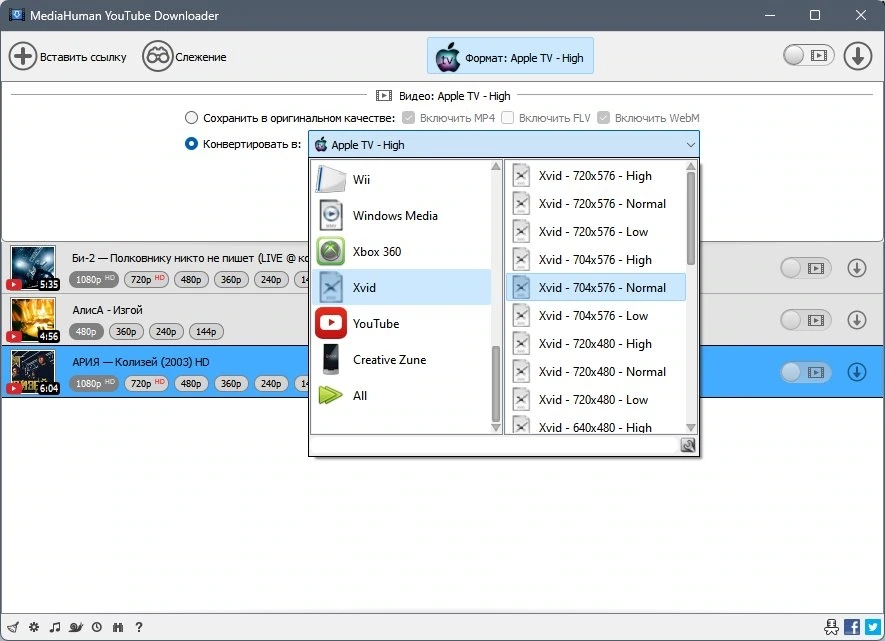Open the Facebook icon link

pos(852,626)
